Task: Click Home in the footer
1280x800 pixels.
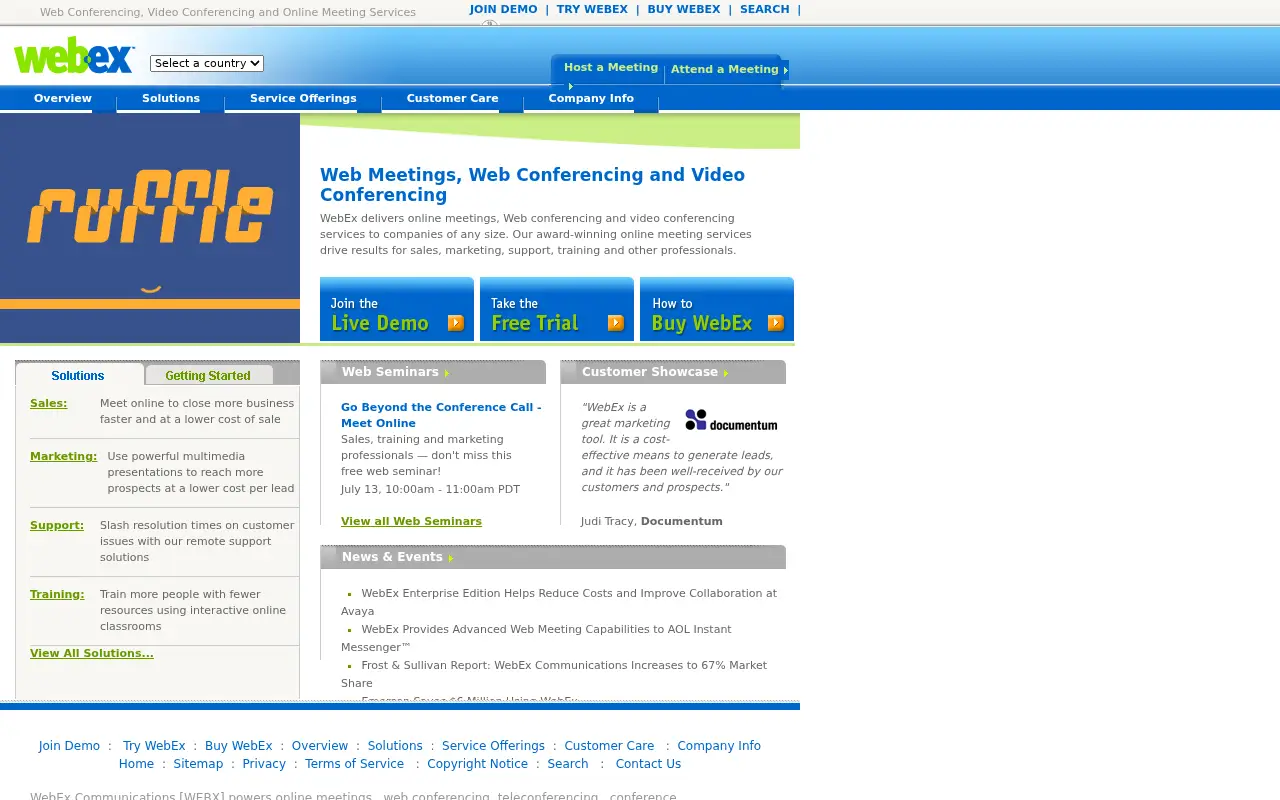Action: point(136,764)
